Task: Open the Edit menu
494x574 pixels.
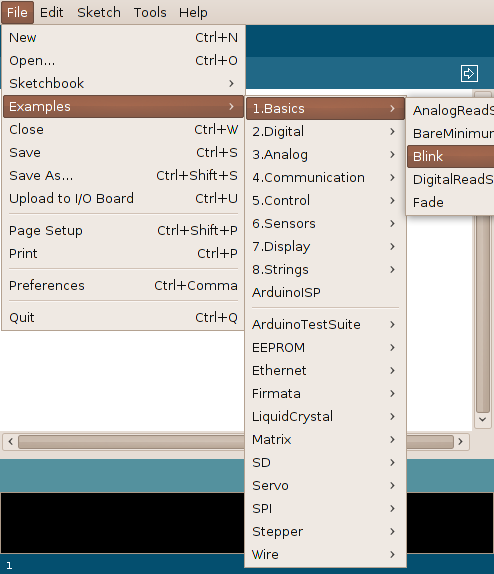Action: (x=51, y=12)
